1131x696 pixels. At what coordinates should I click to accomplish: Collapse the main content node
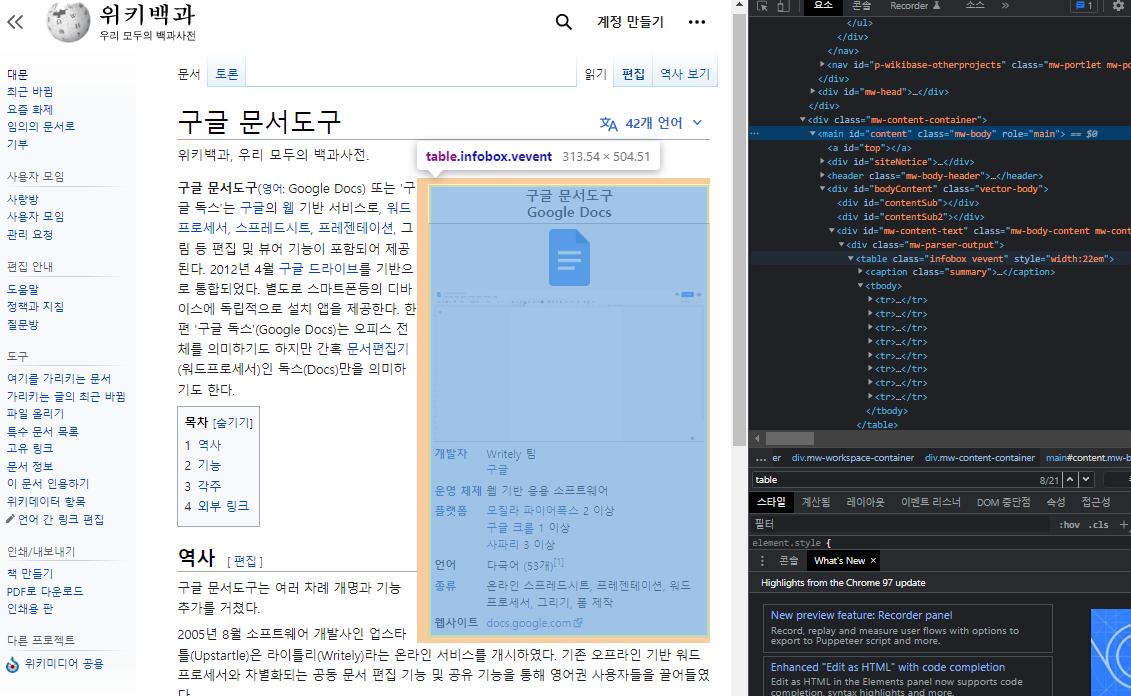(813, 133)
